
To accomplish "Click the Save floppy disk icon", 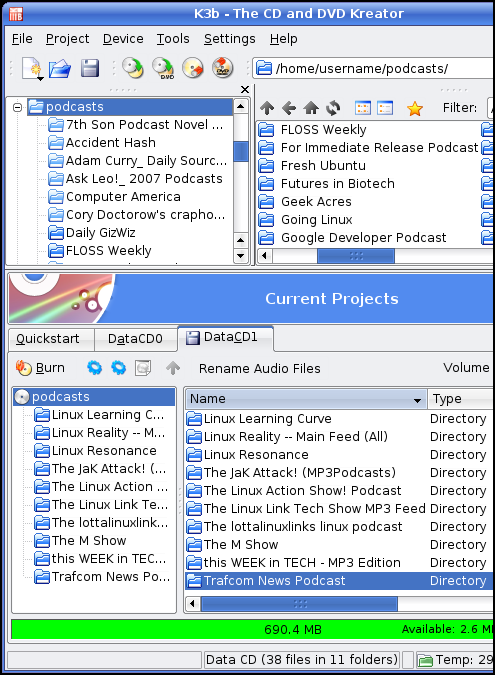I will click(x=90, y=68).
